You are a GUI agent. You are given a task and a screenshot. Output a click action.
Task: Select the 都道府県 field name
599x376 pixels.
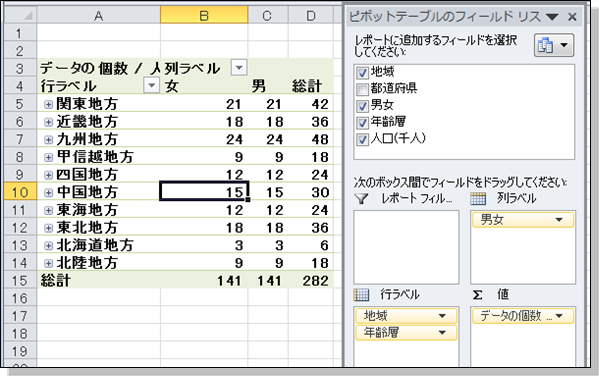(x=393, y=89)
